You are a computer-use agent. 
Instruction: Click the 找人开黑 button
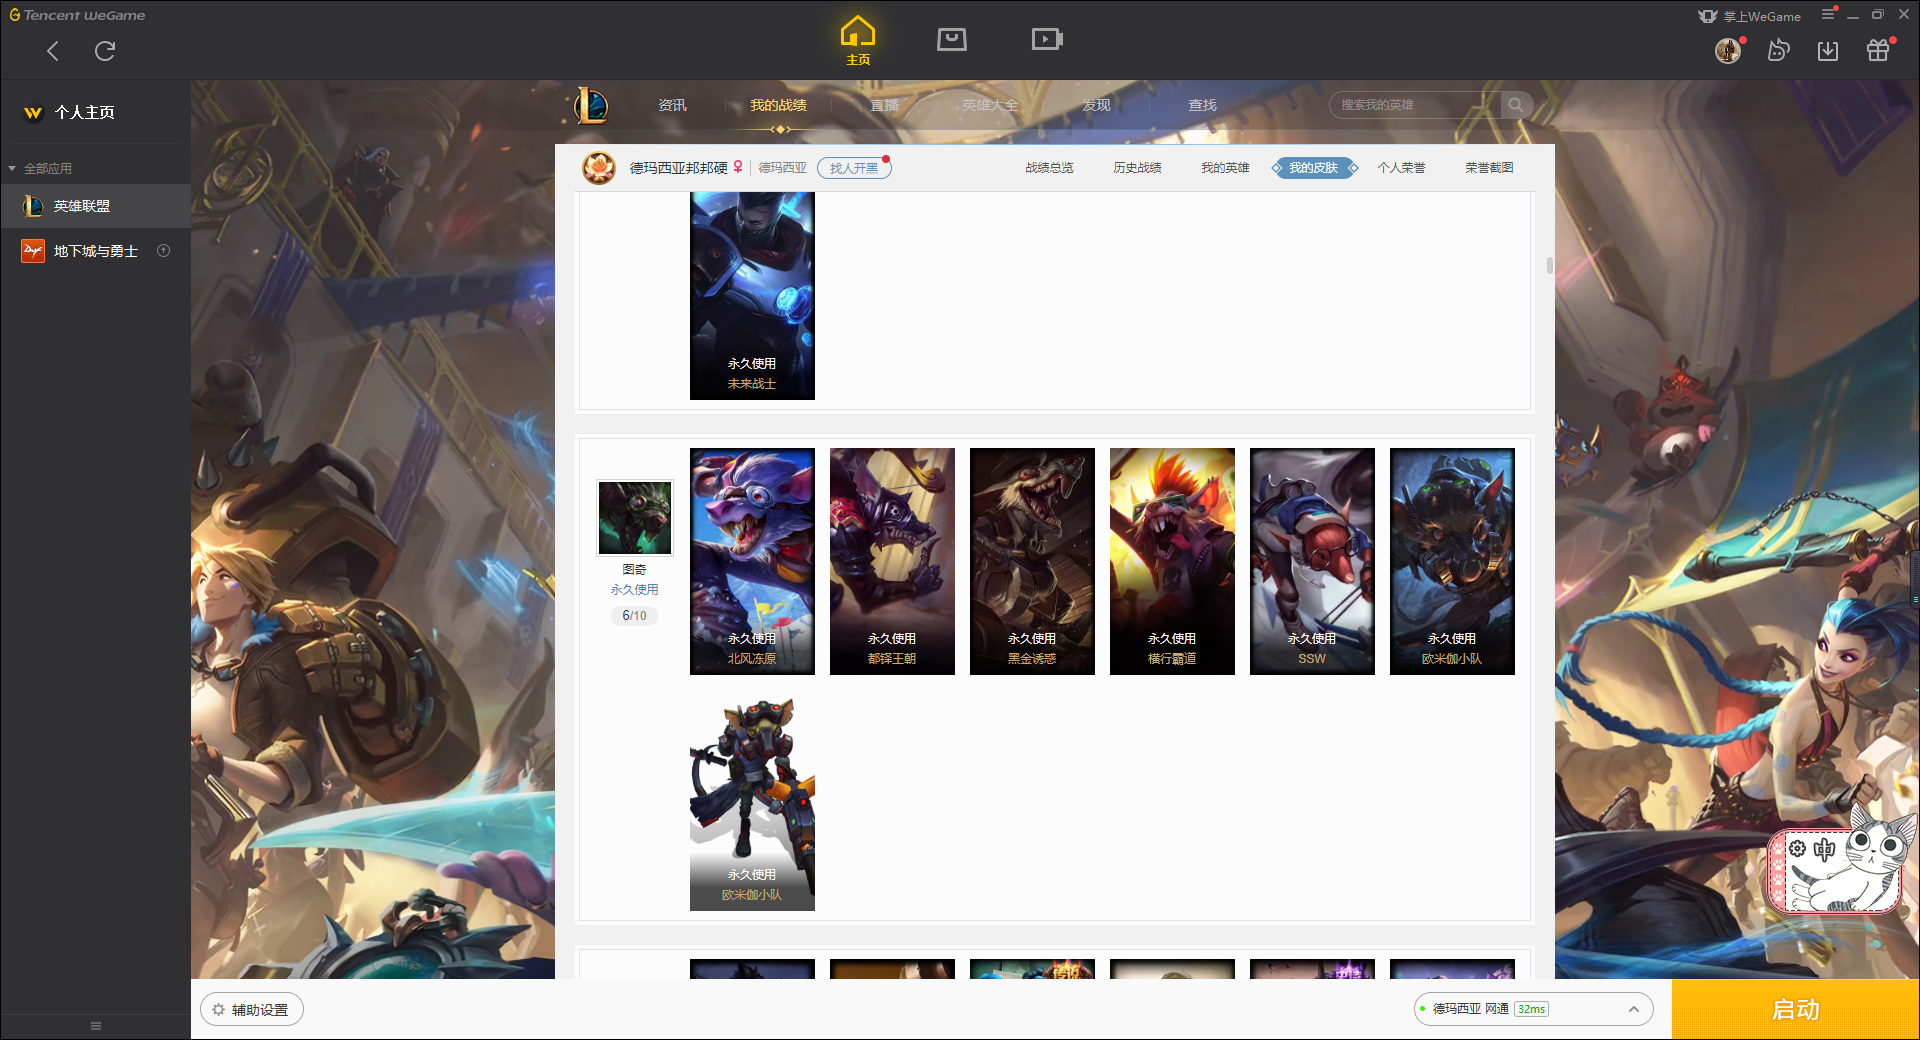(854, 168)
